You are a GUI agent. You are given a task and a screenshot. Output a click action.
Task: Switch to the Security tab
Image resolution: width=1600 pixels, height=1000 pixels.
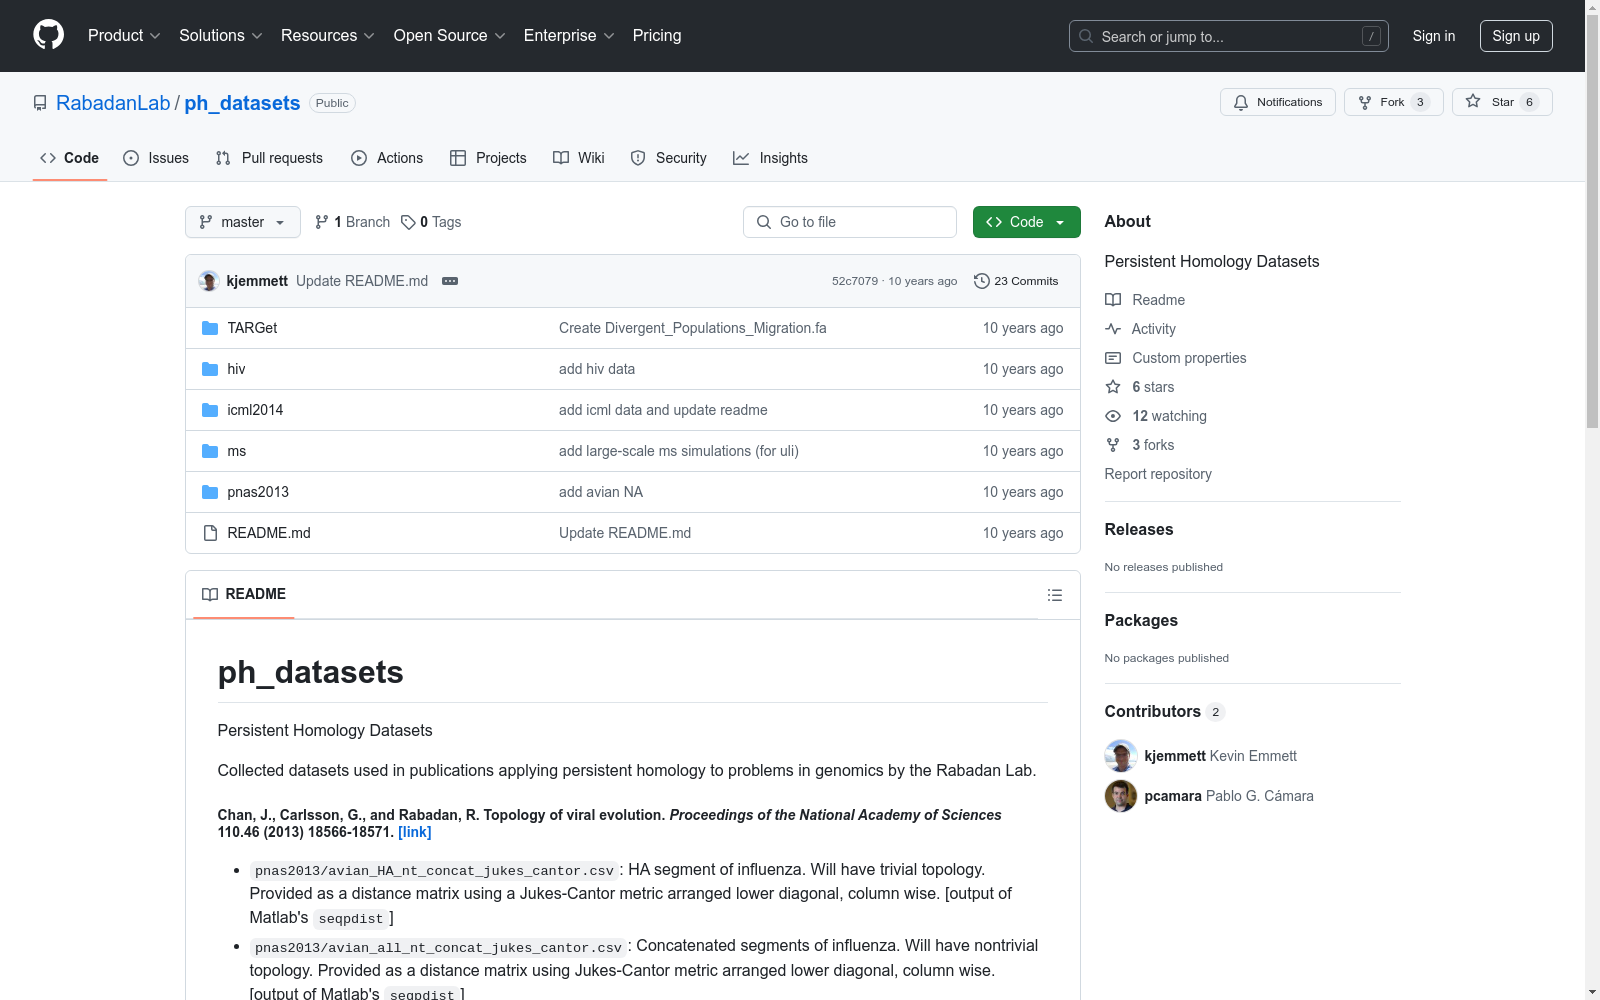(x=669, y=158)
